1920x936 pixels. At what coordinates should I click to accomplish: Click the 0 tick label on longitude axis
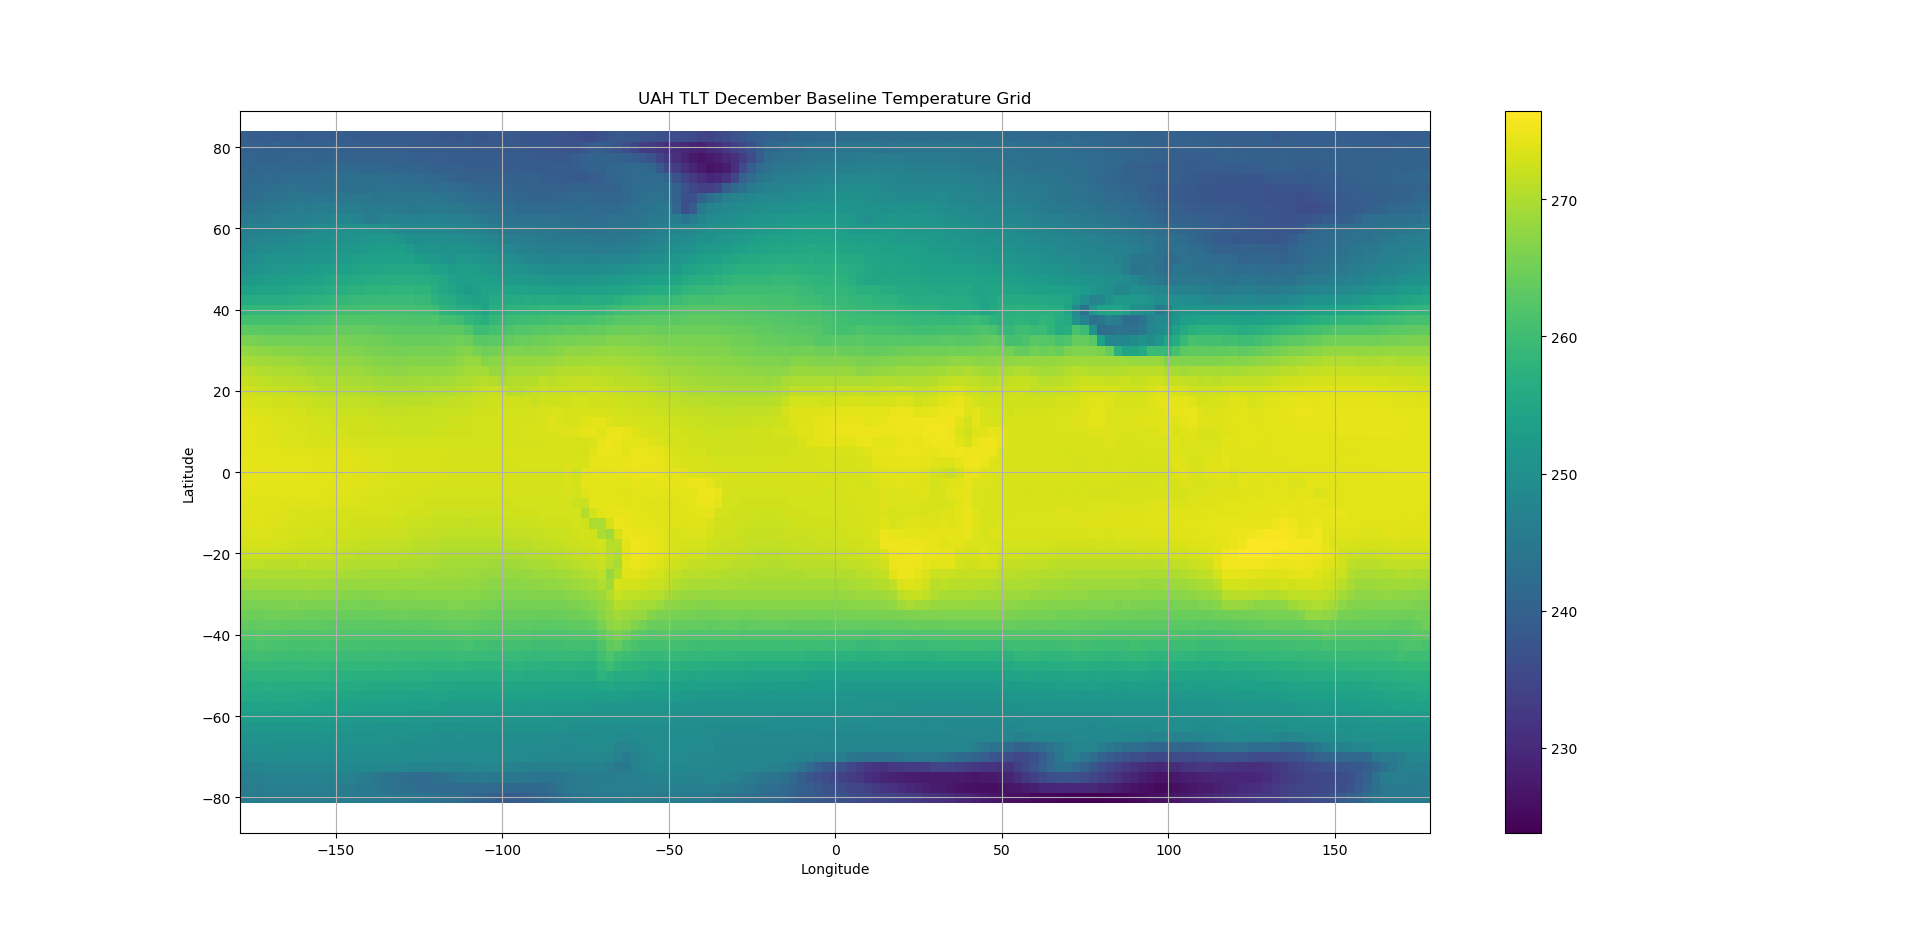(835, 850)
